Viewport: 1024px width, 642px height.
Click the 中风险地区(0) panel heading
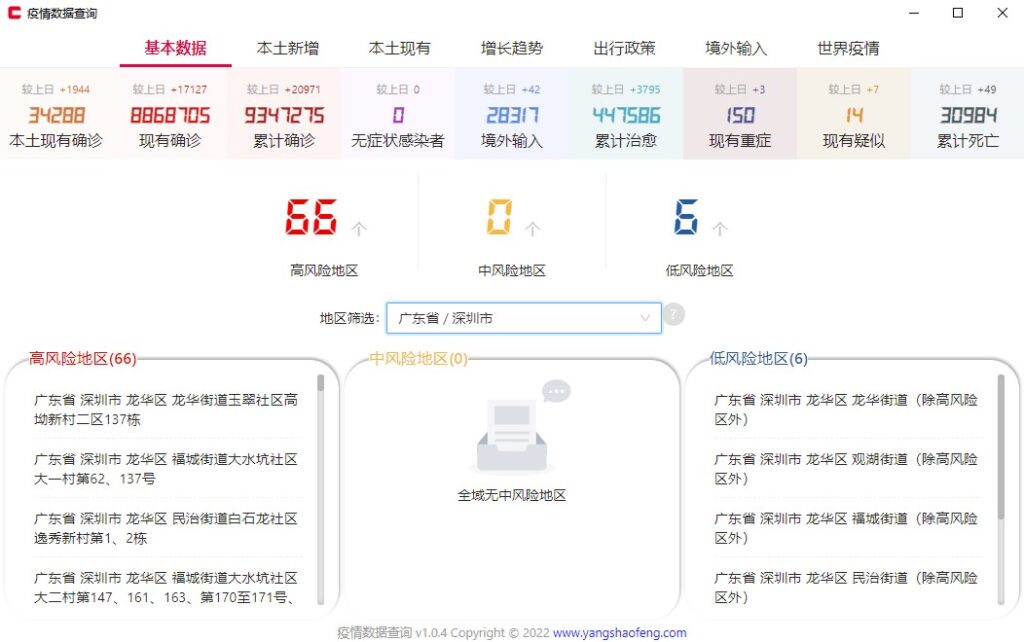[419, 359]
